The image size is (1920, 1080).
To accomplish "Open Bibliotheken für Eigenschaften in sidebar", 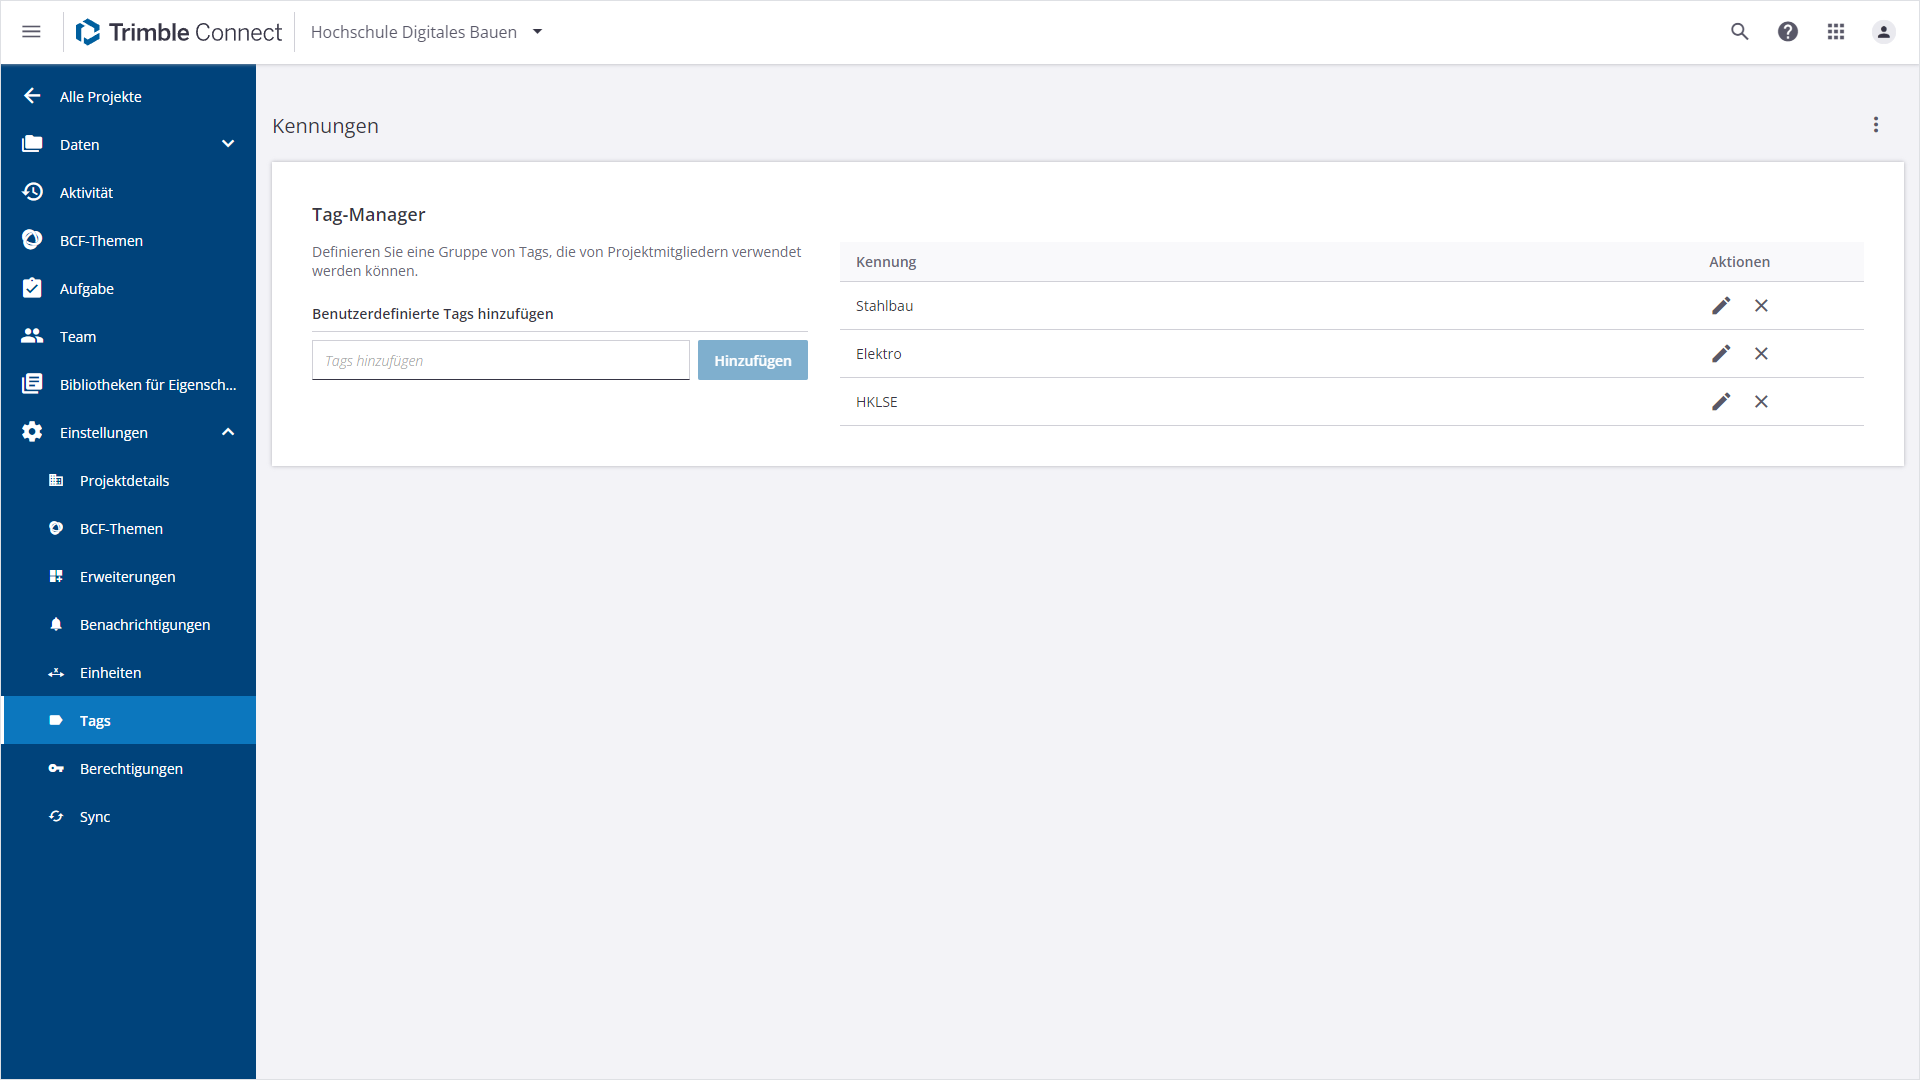I will tap(148, 385).
